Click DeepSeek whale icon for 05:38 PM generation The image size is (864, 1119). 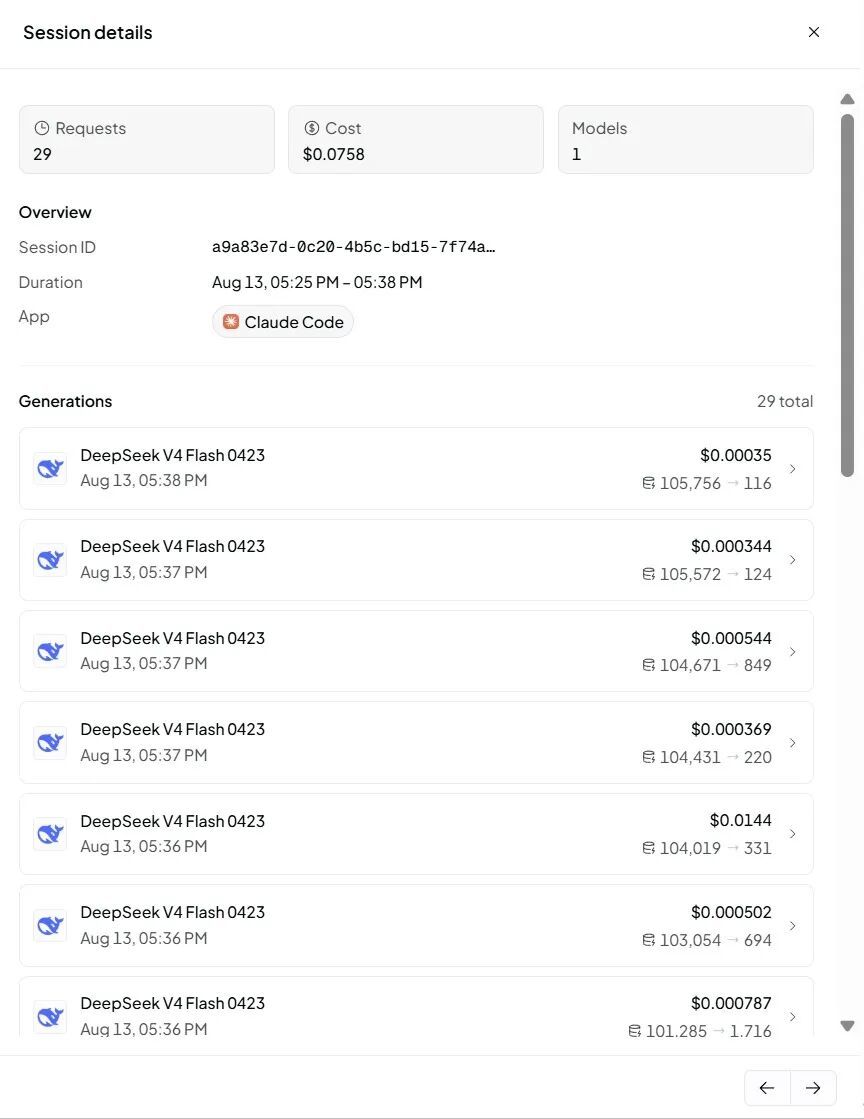50,469
